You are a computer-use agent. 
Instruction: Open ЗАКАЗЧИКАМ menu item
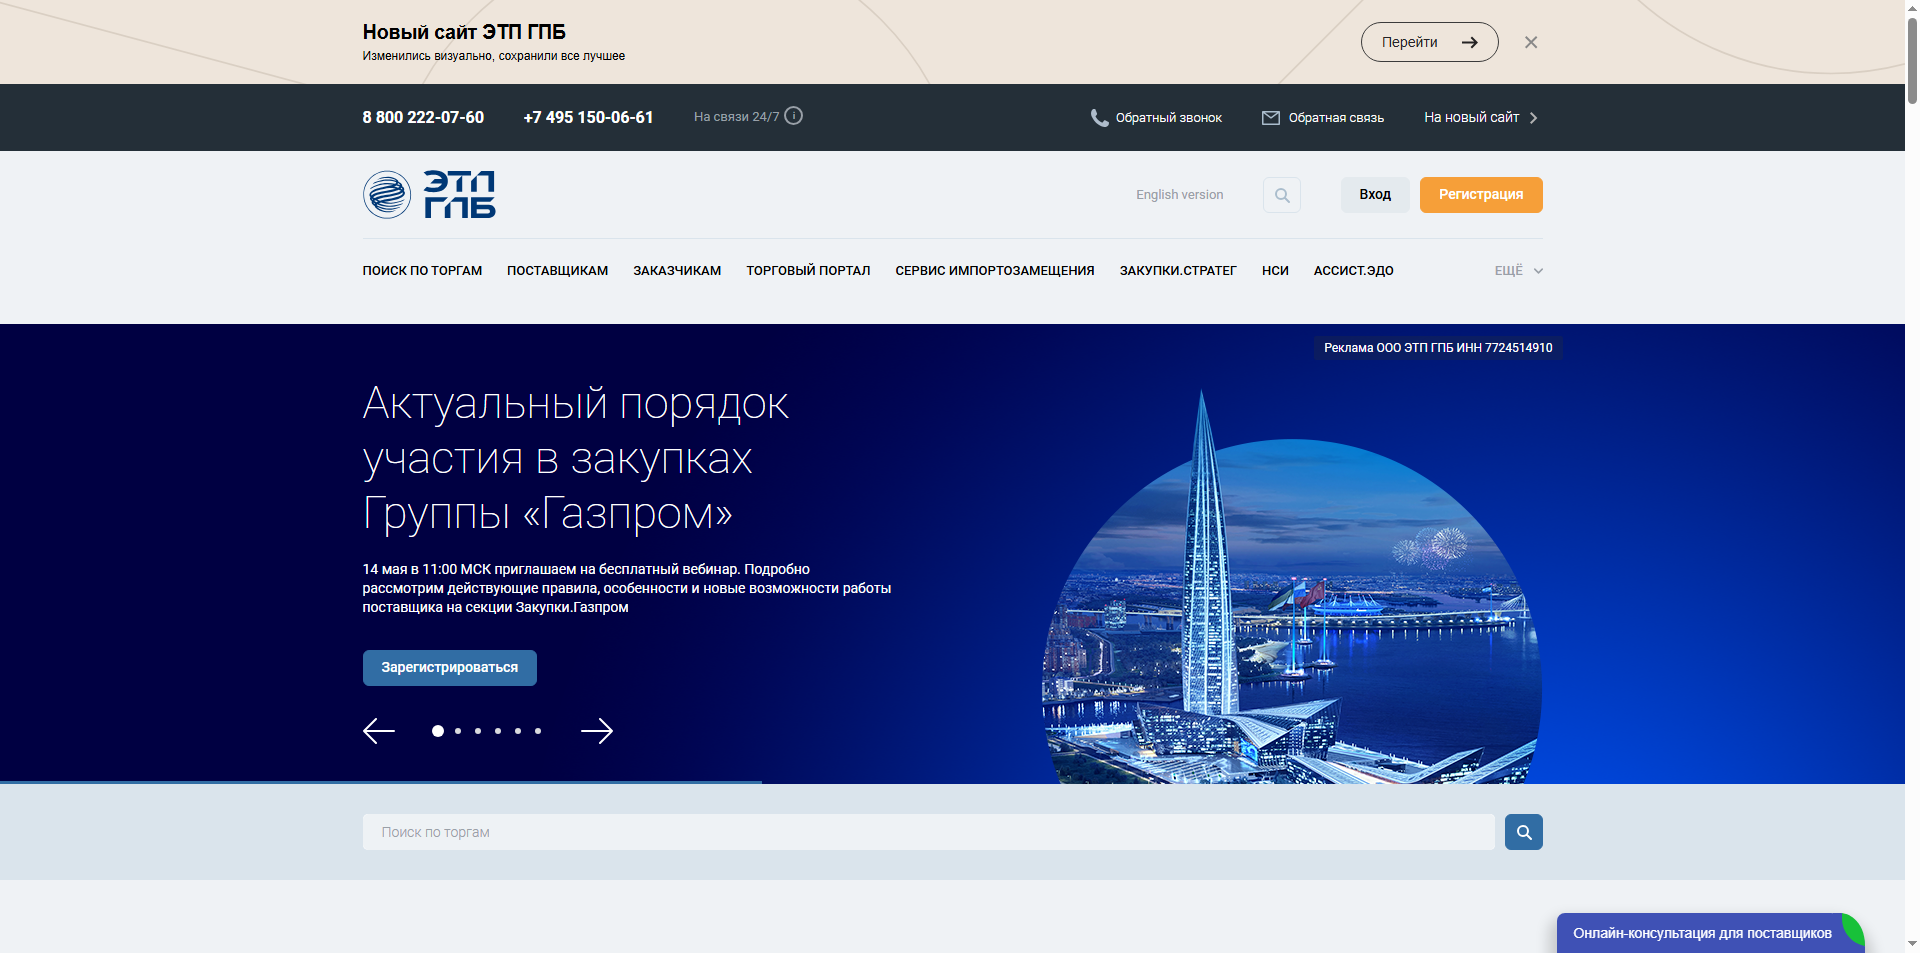tap(677, 271)
